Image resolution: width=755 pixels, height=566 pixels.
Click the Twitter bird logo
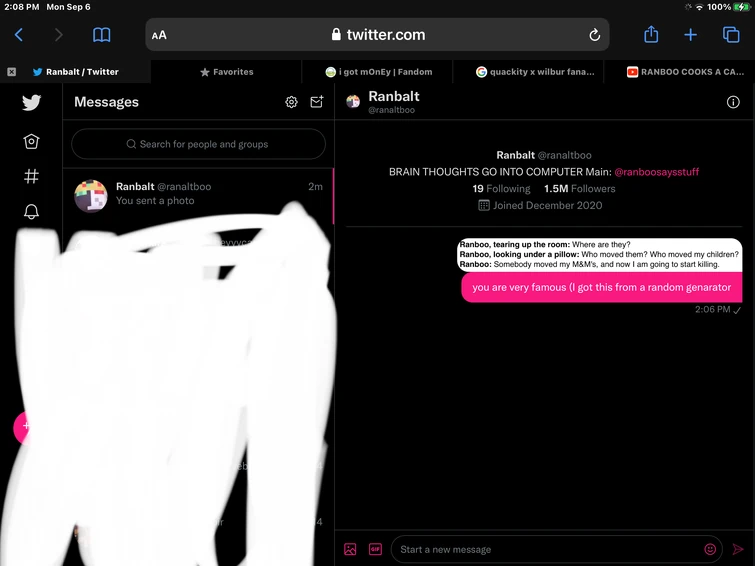tap(31, 102)
